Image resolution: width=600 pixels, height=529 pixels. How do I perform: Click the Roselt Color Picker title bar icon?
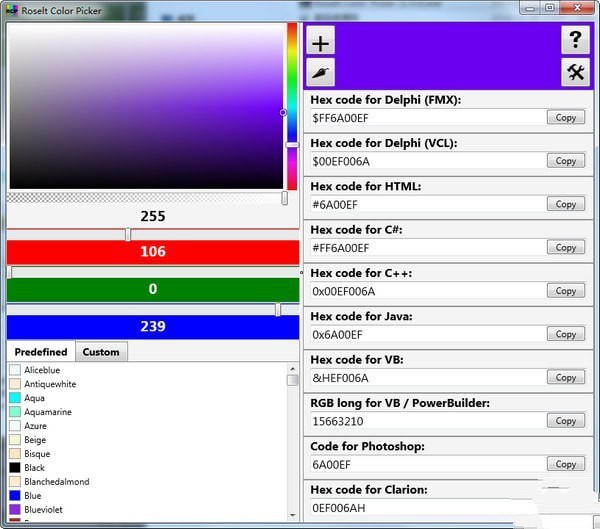pyautogui.click(x=12, y=10)
